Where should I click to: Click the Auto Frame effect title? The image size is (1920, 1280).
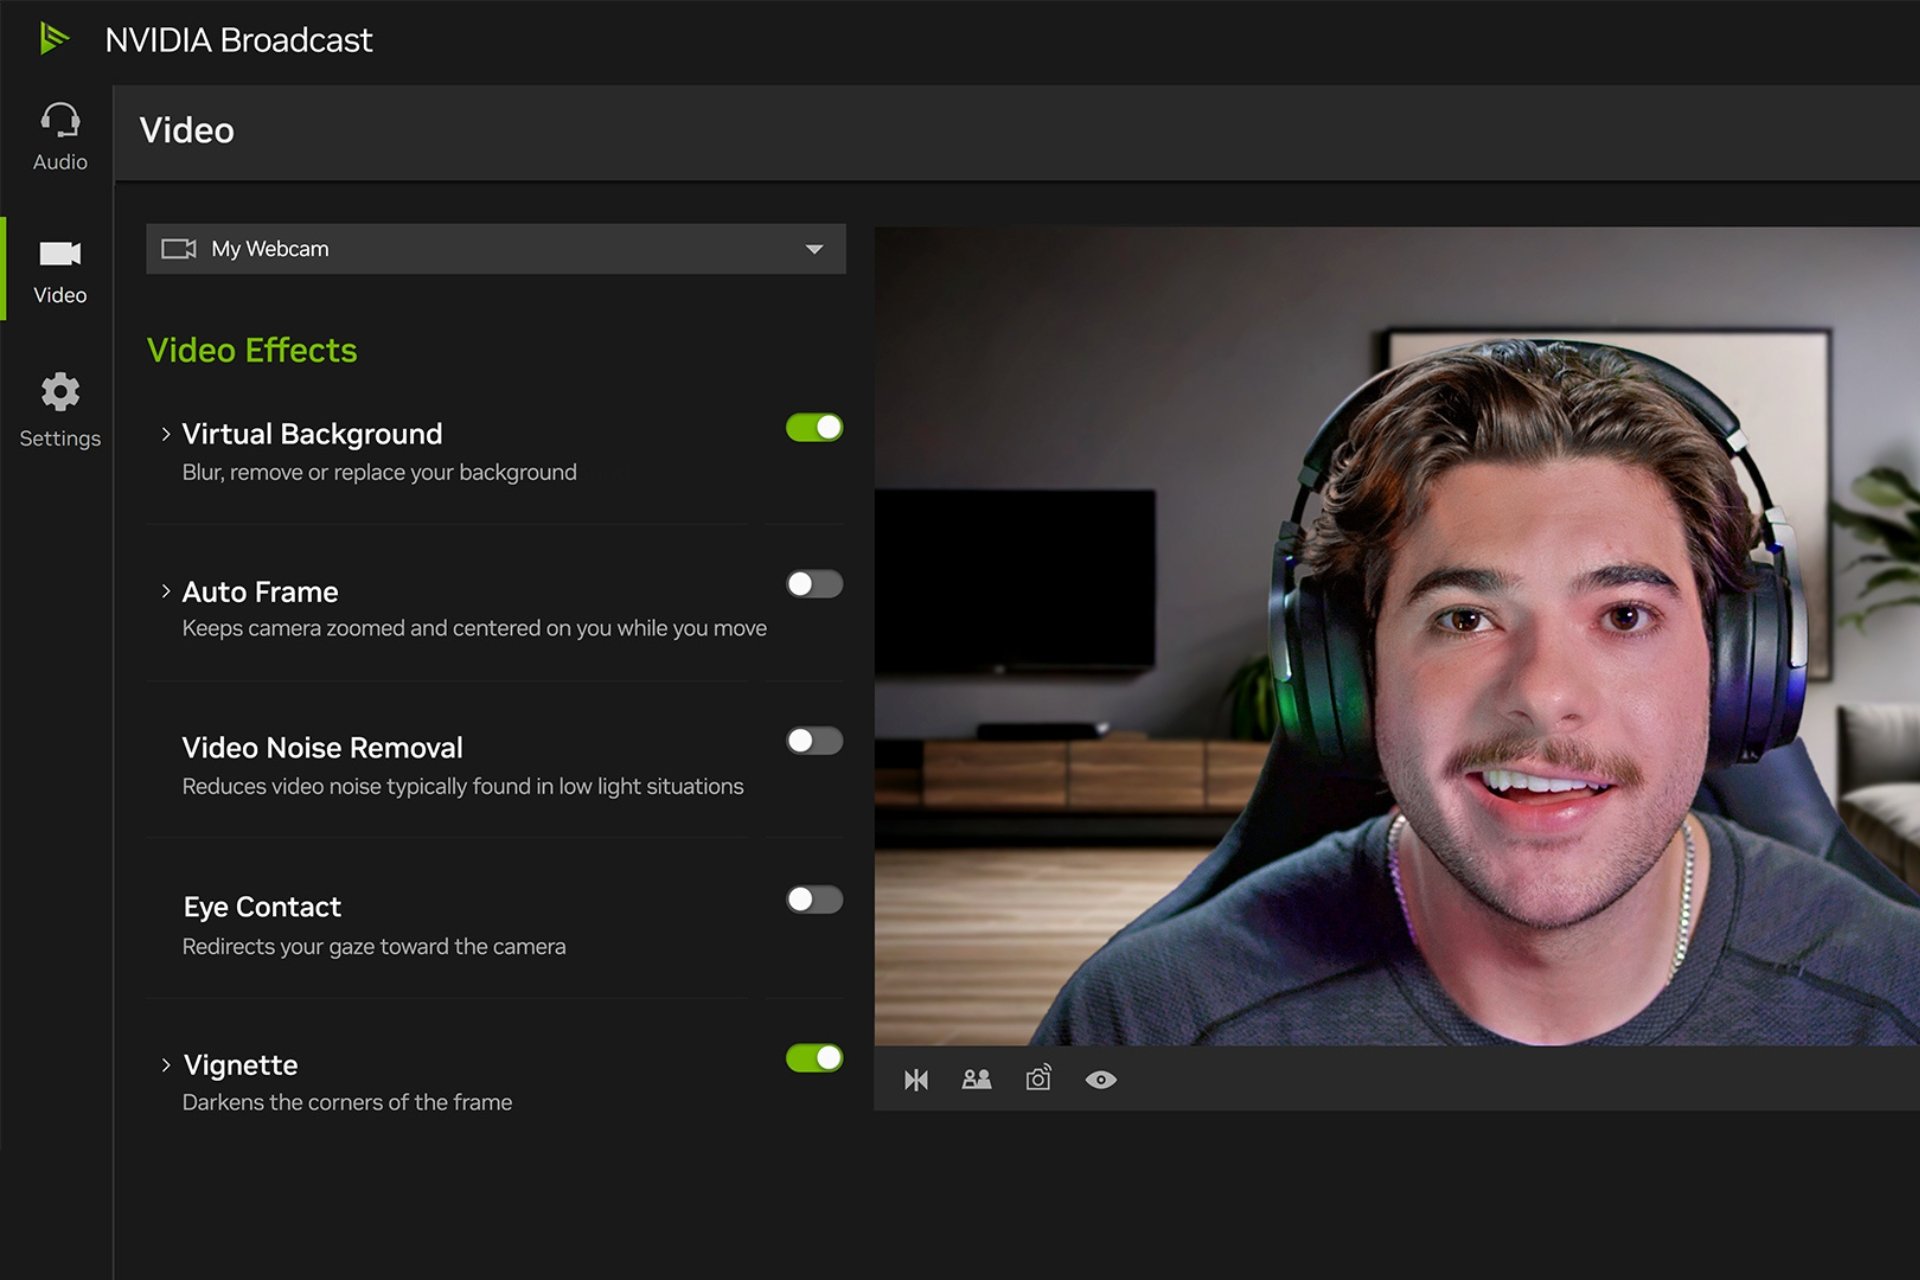[x=260, y=592]
